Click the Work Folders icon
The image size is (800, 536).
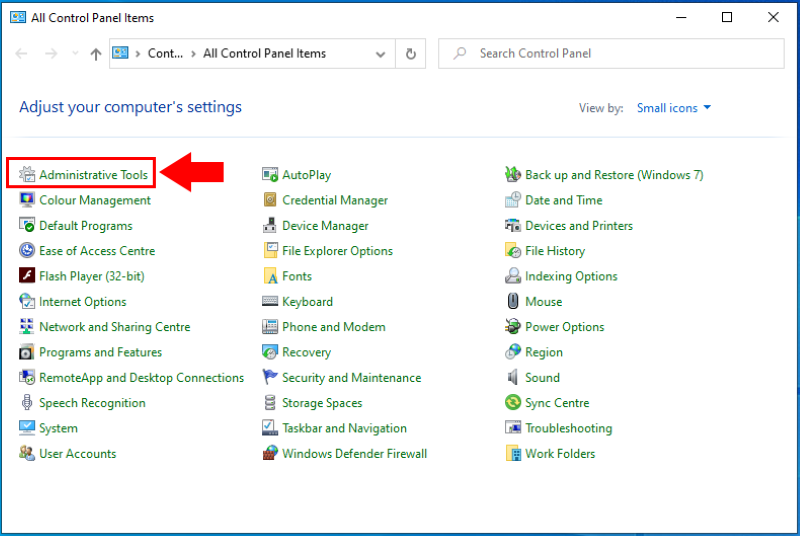513,453
